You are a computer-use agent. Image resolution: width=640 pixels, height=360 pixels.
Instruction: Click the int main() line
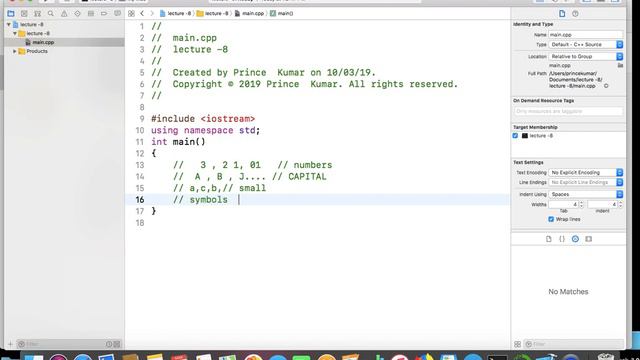tap(178, 142)
